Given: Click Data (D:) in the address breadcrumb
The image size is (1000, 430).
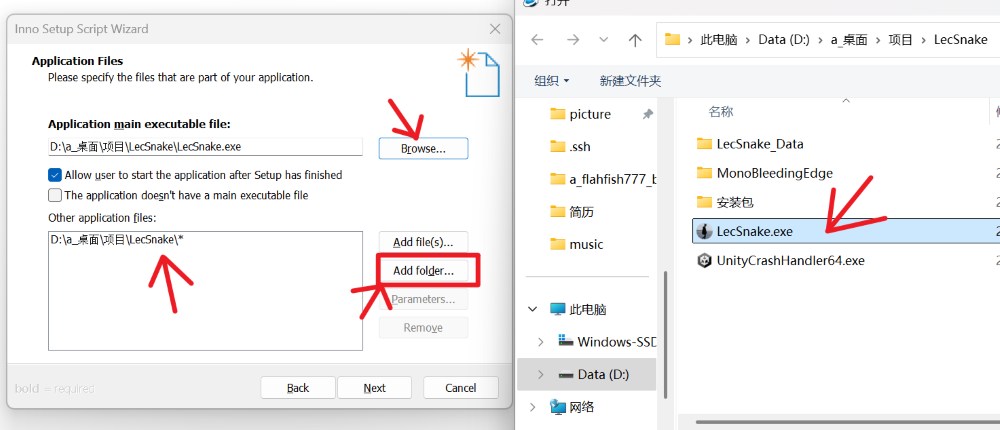Looking at the screenshot, I should click(x=784, y=40).
